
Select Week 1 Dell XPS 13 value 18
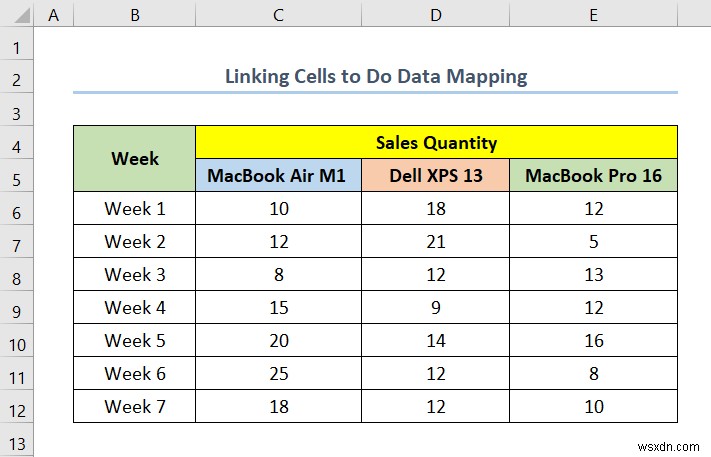click(435, 209)
